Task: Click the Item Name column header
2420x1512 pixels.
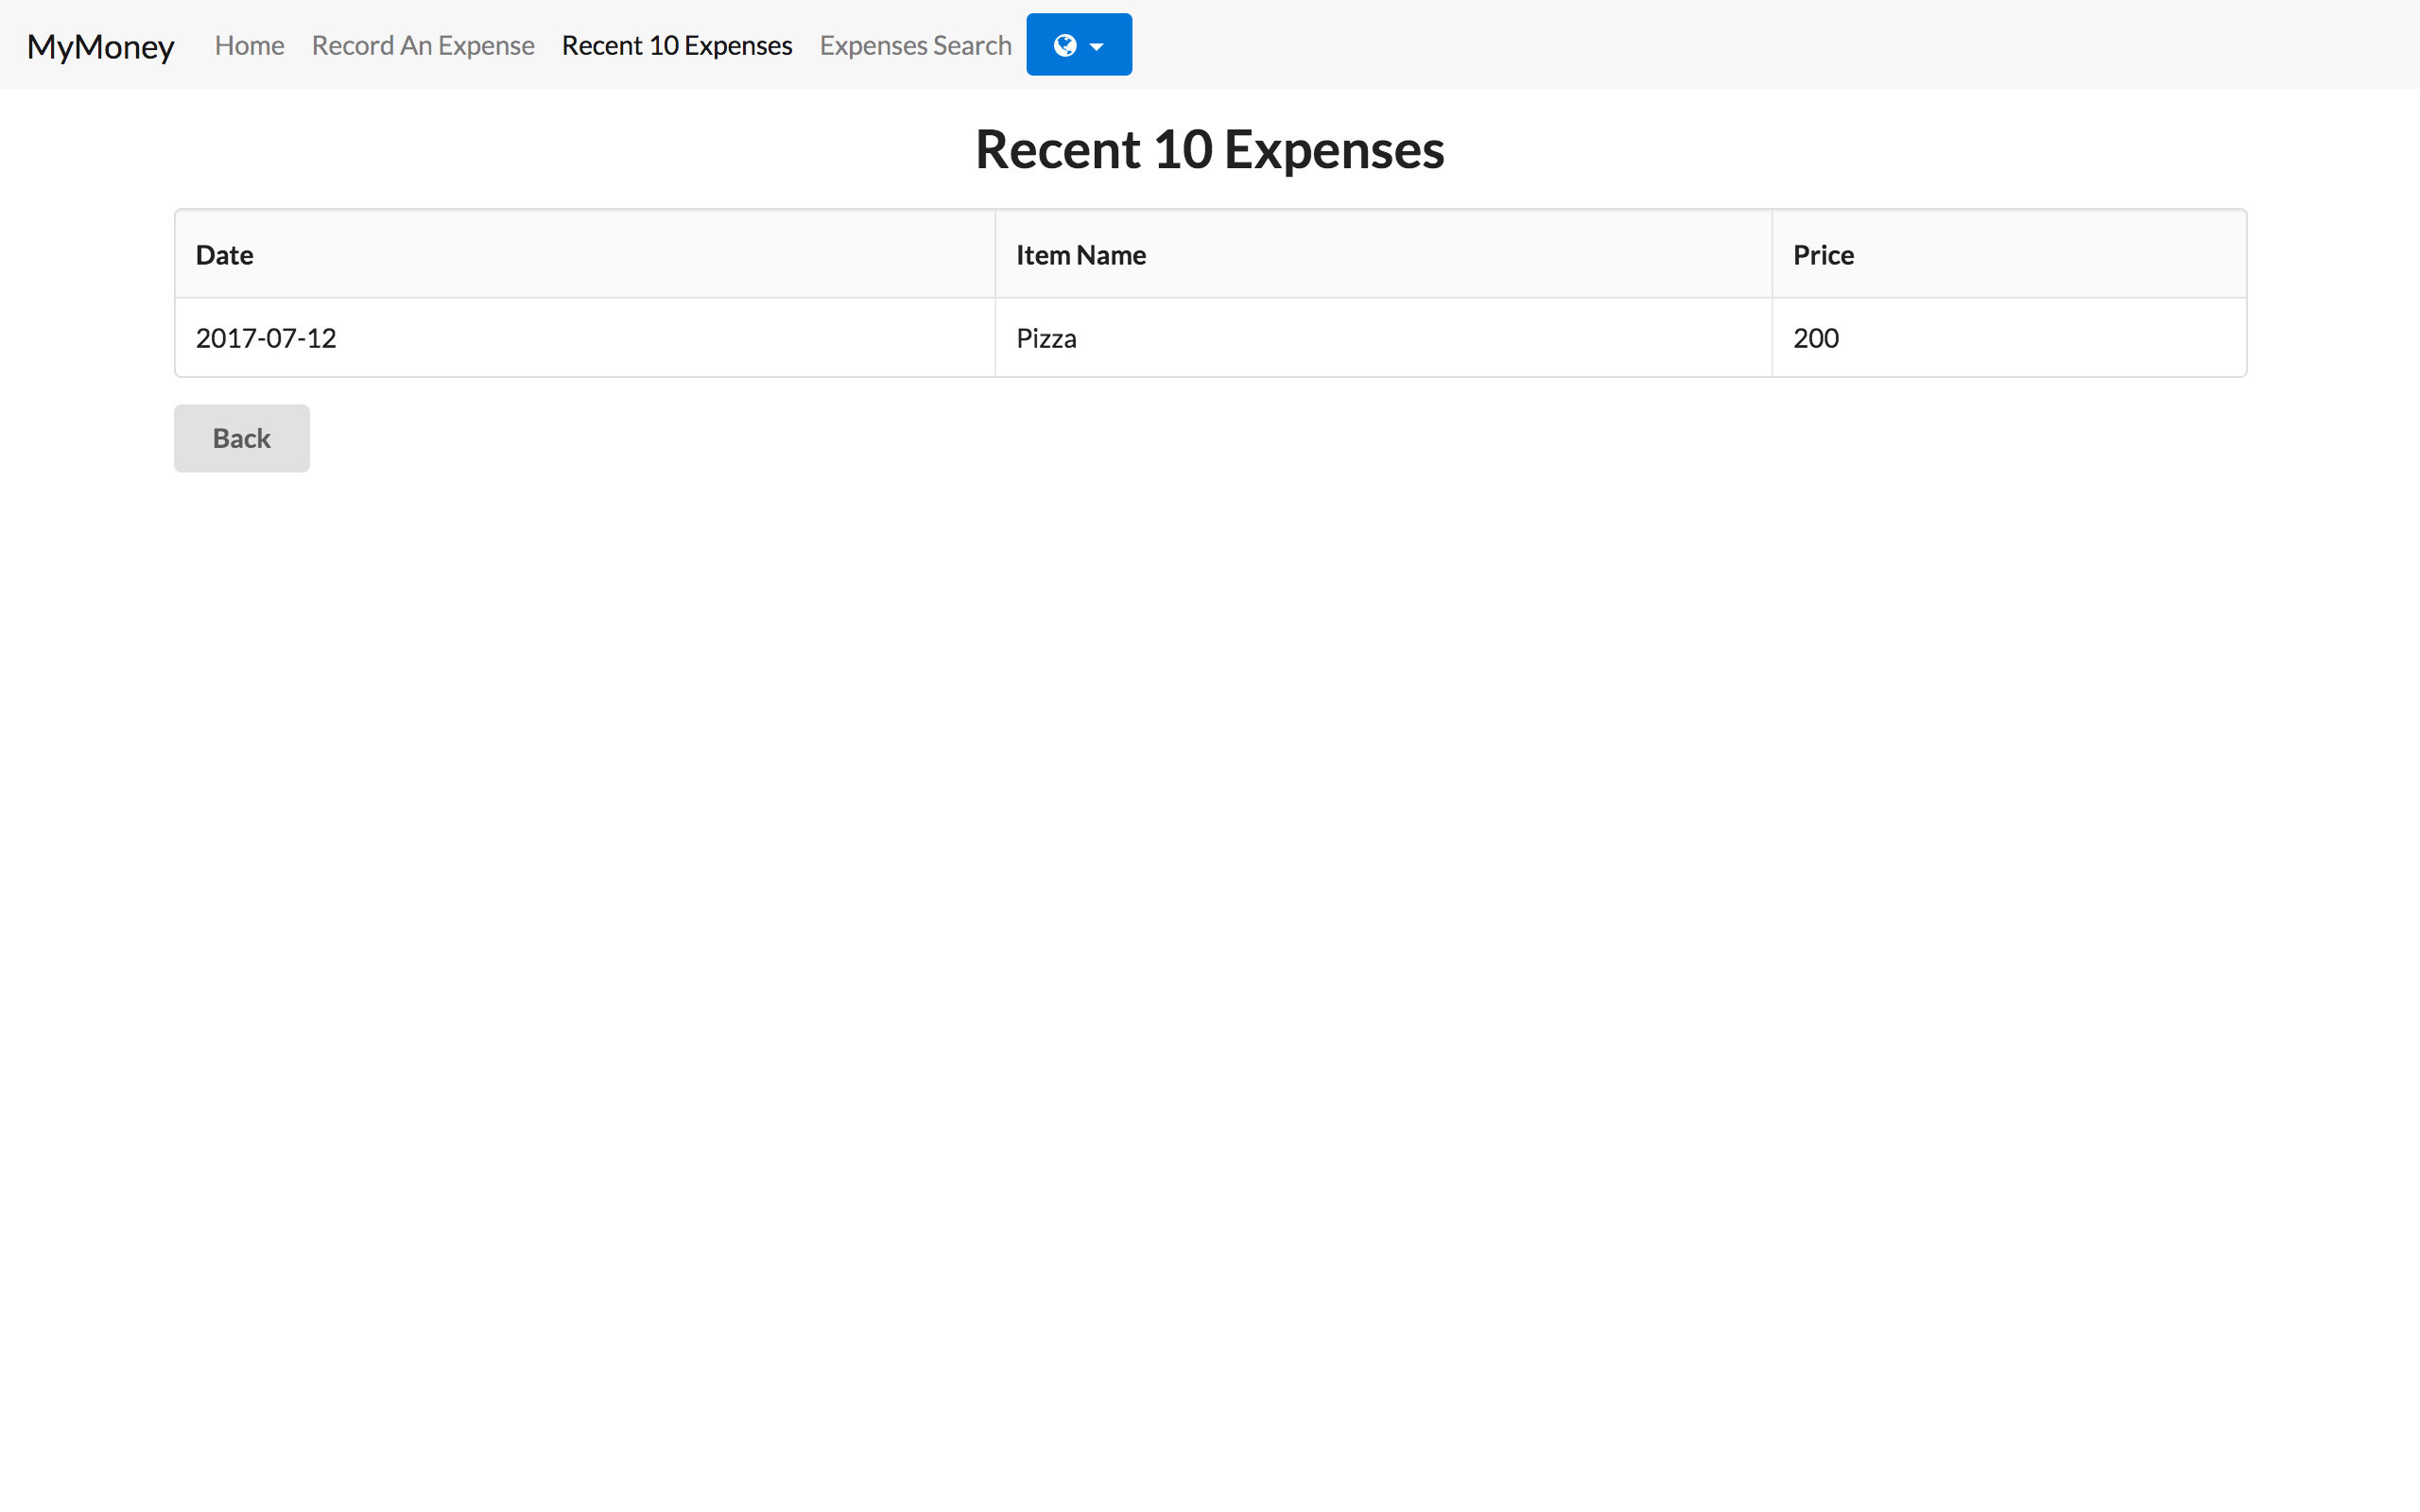Action: tap(1080, 255)
